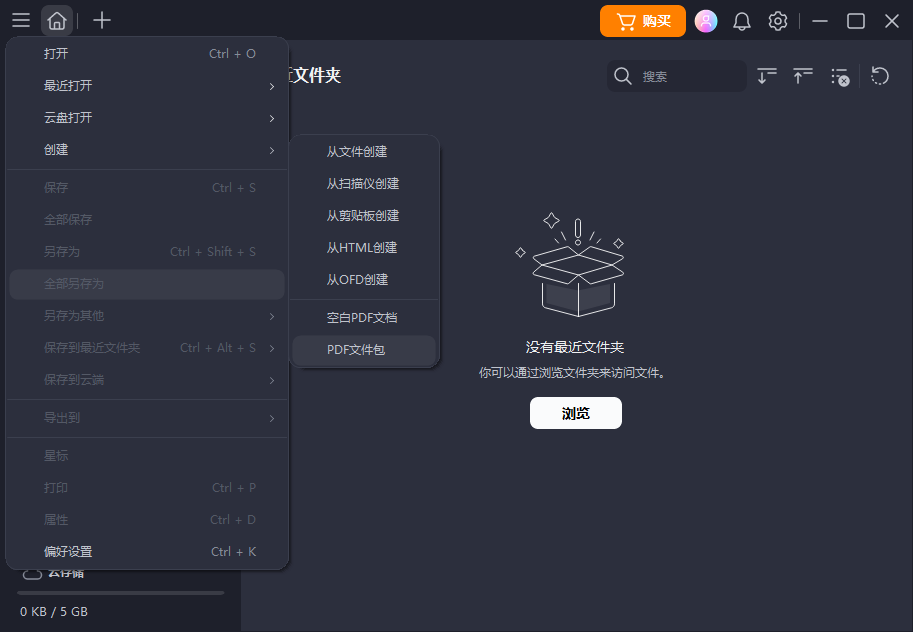
Task: Sort folders in descending order
Action: click(x=767, y=76)
